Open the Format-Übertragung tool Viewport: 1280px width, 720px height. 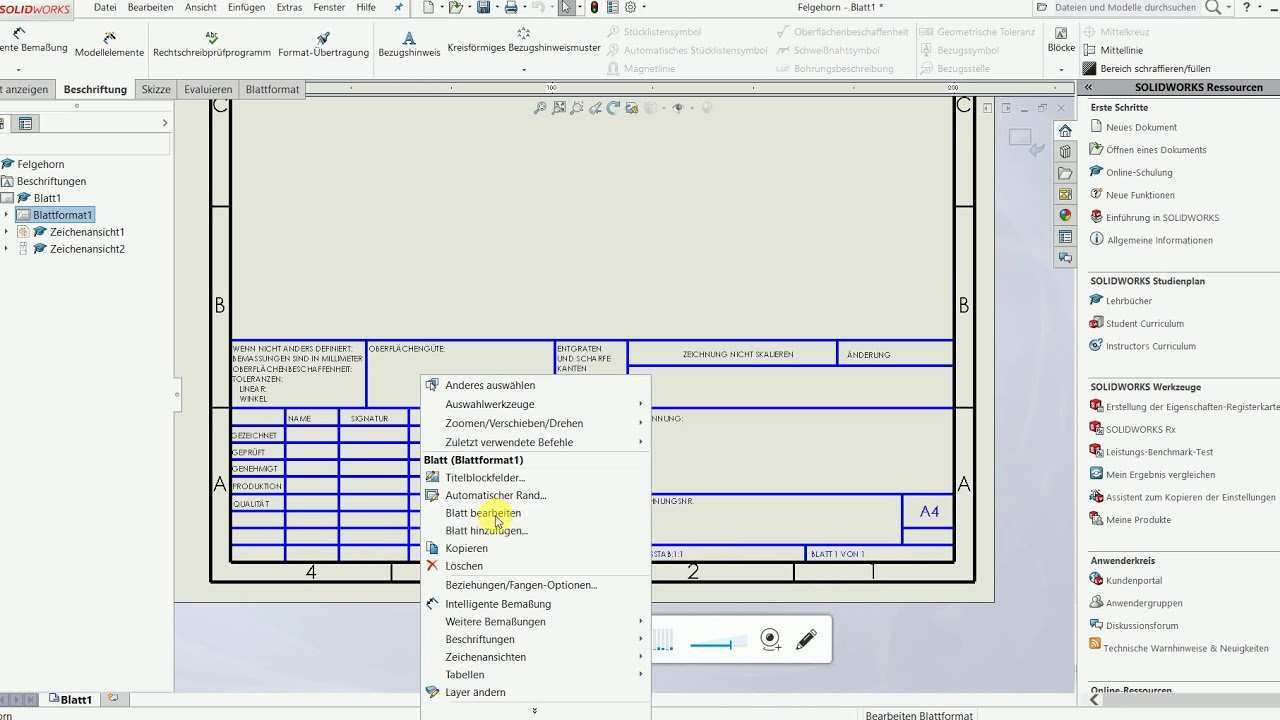click(323, 45)
